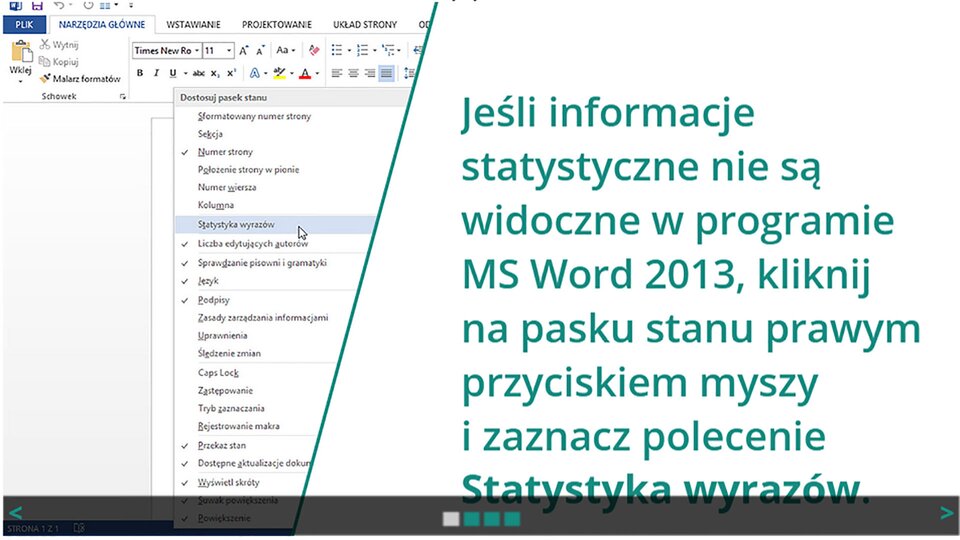Apply the red font color
Screen dimensions: 960x540
click(304, 73)
